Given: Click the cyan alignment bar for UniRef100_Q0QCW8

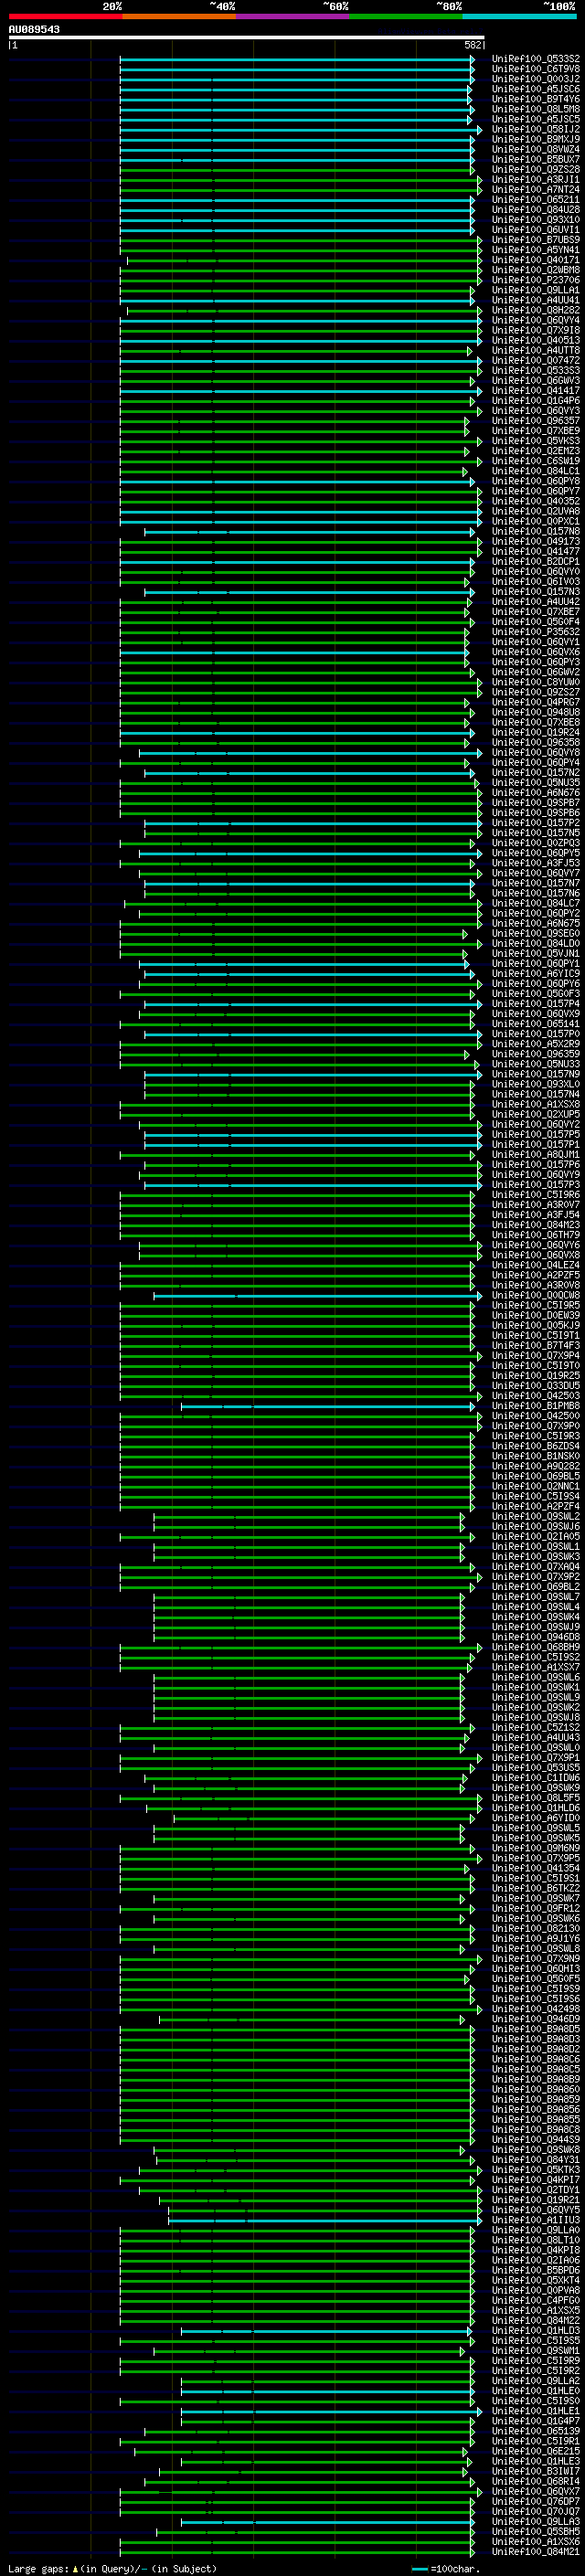Looking at the screenshot, I should pos(316,1296).
